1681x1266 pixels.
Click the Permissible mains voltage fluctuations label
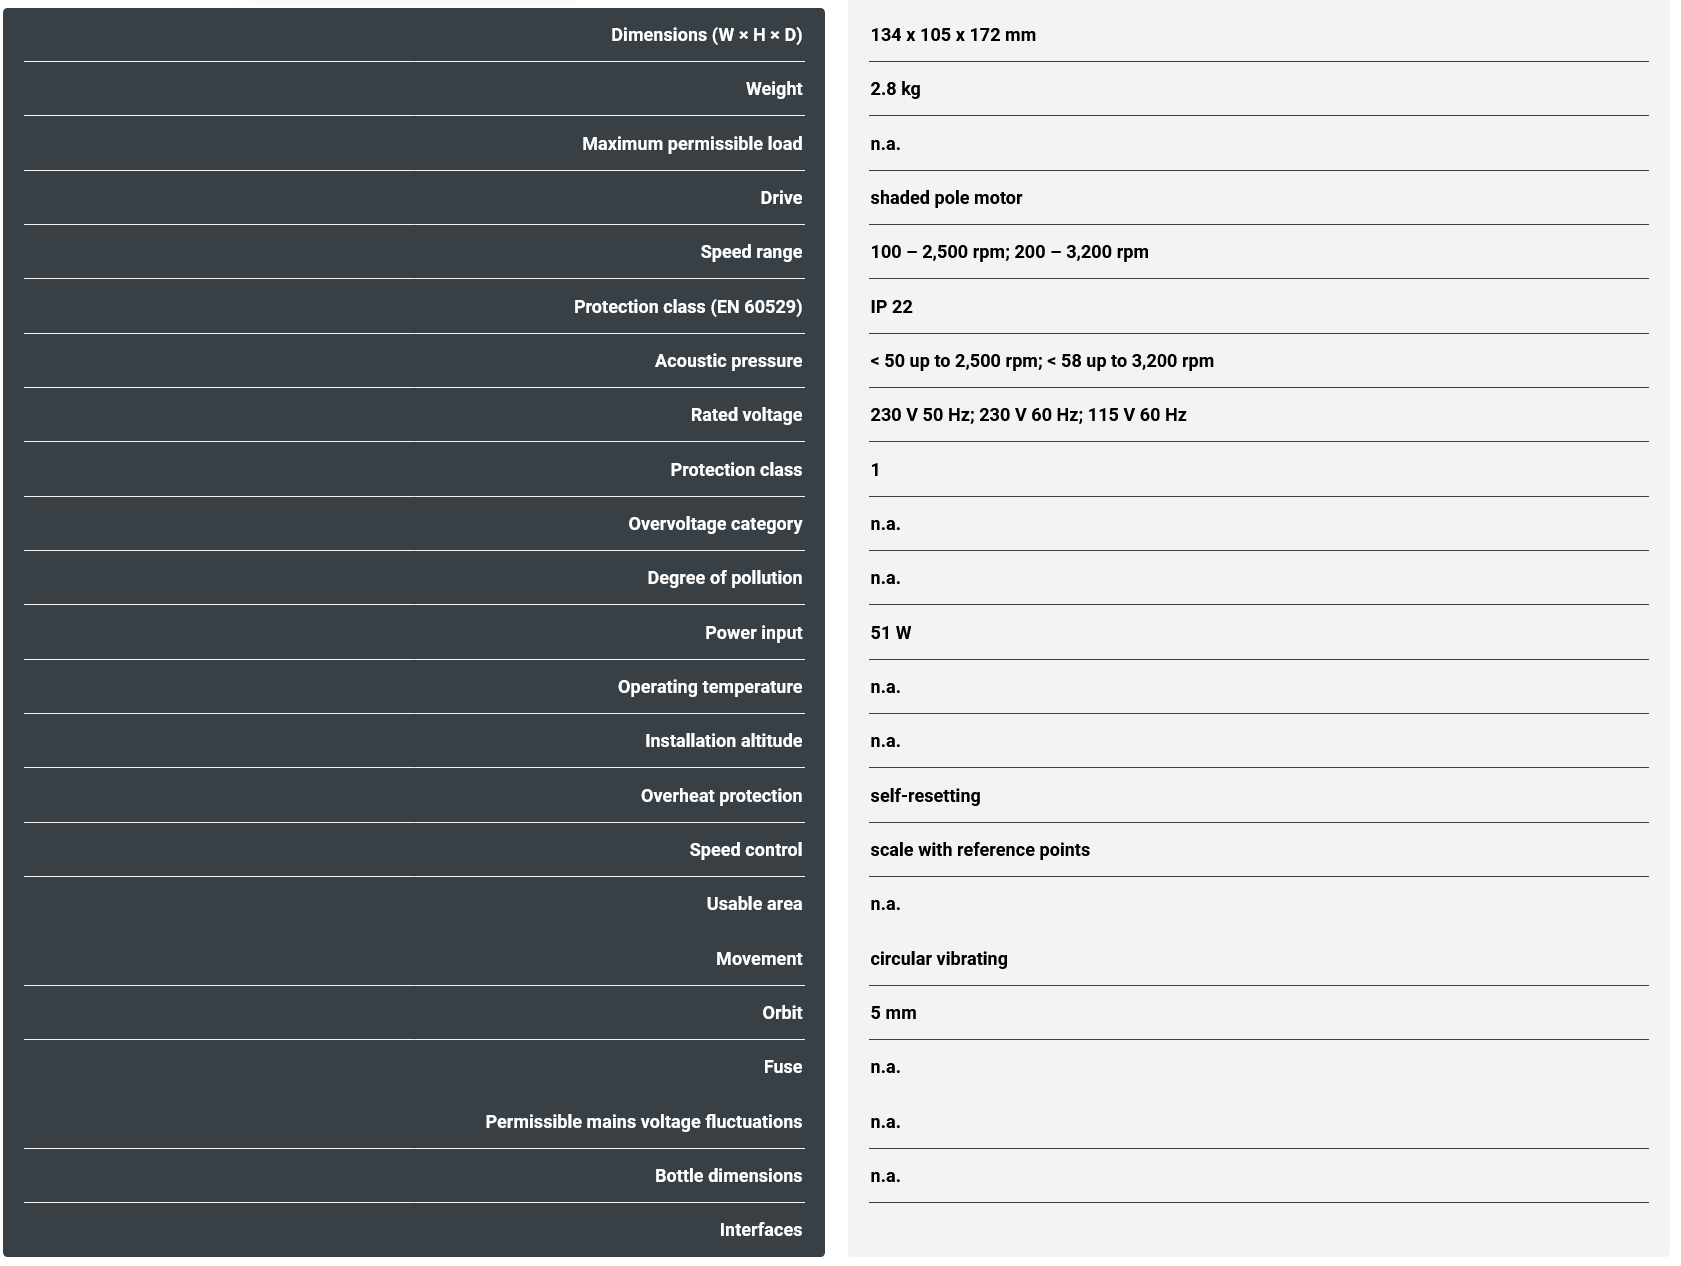click(643, 1122)
